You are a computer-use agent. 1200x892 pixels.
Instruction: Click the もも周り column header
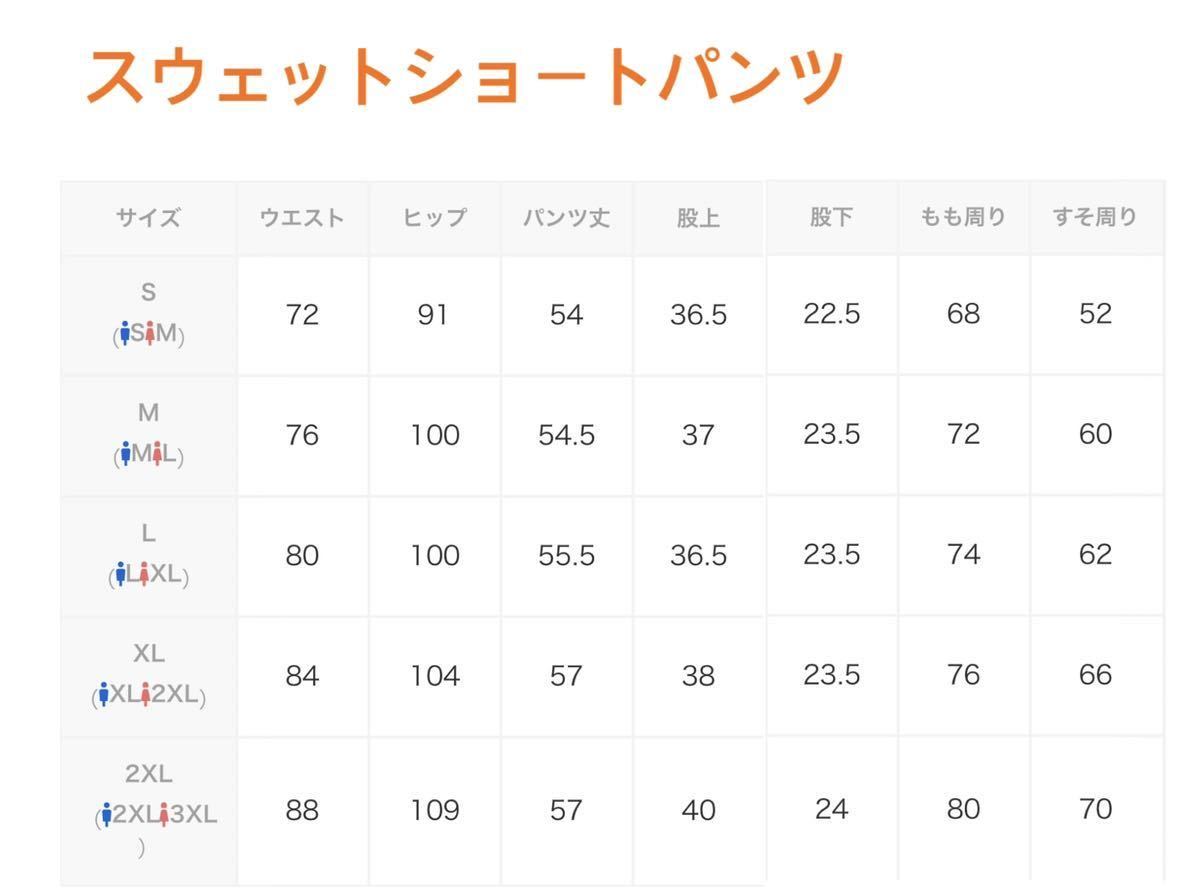click(x=963, y=217)
